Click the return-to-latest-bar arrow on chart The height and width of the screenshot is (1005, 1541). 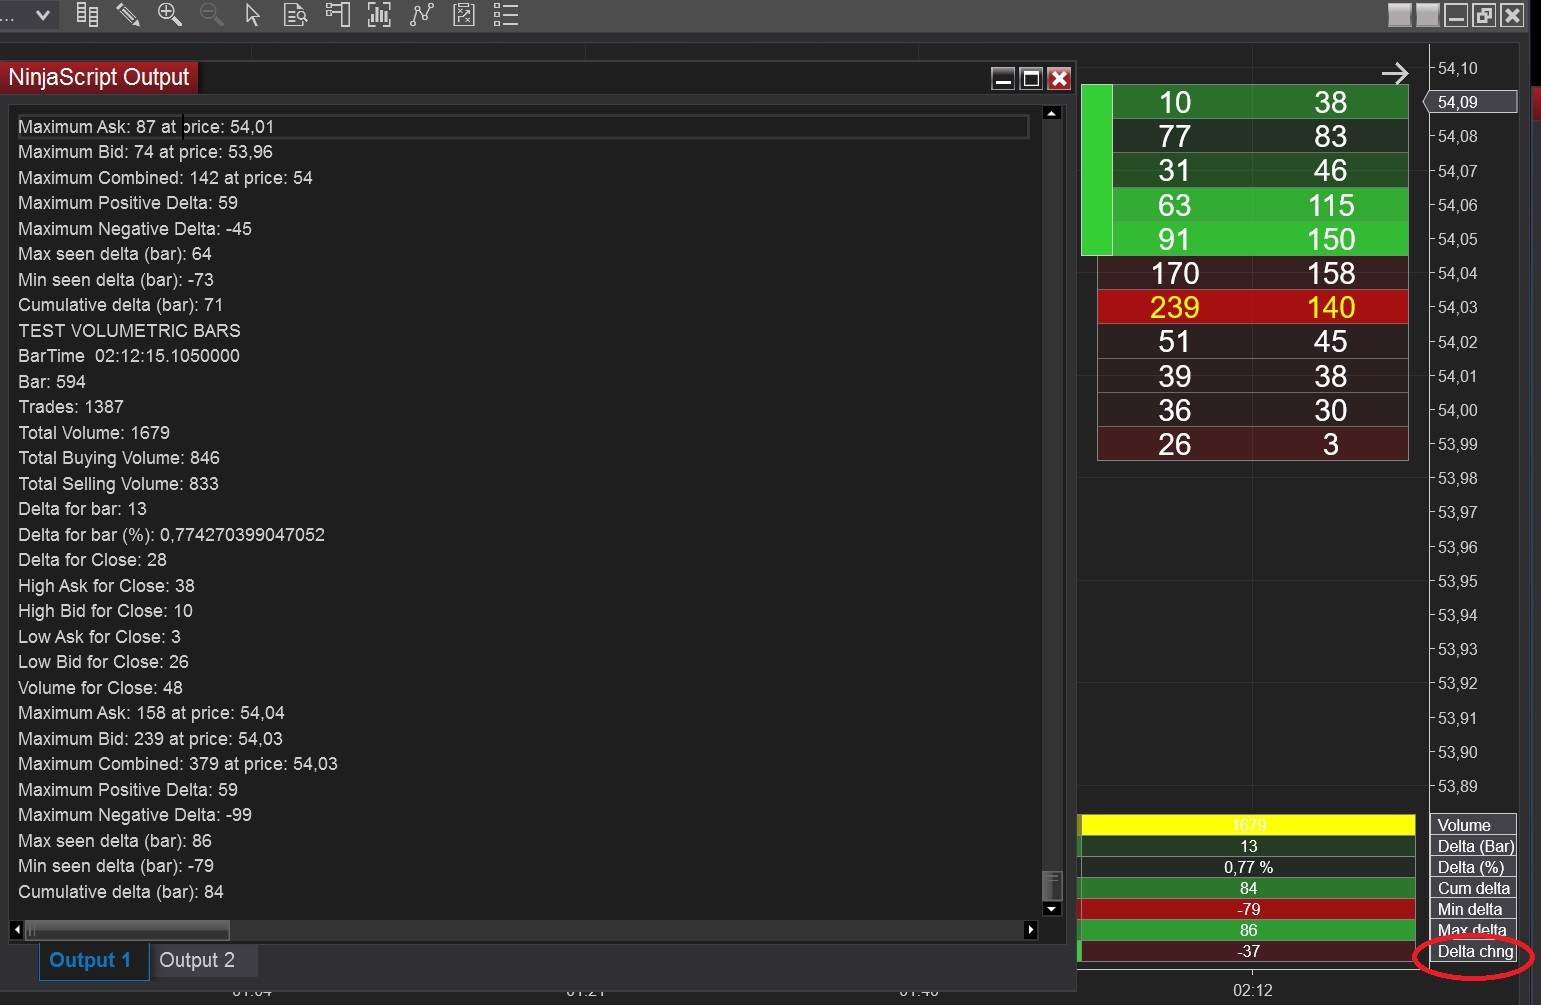(x=1395, y=73)
